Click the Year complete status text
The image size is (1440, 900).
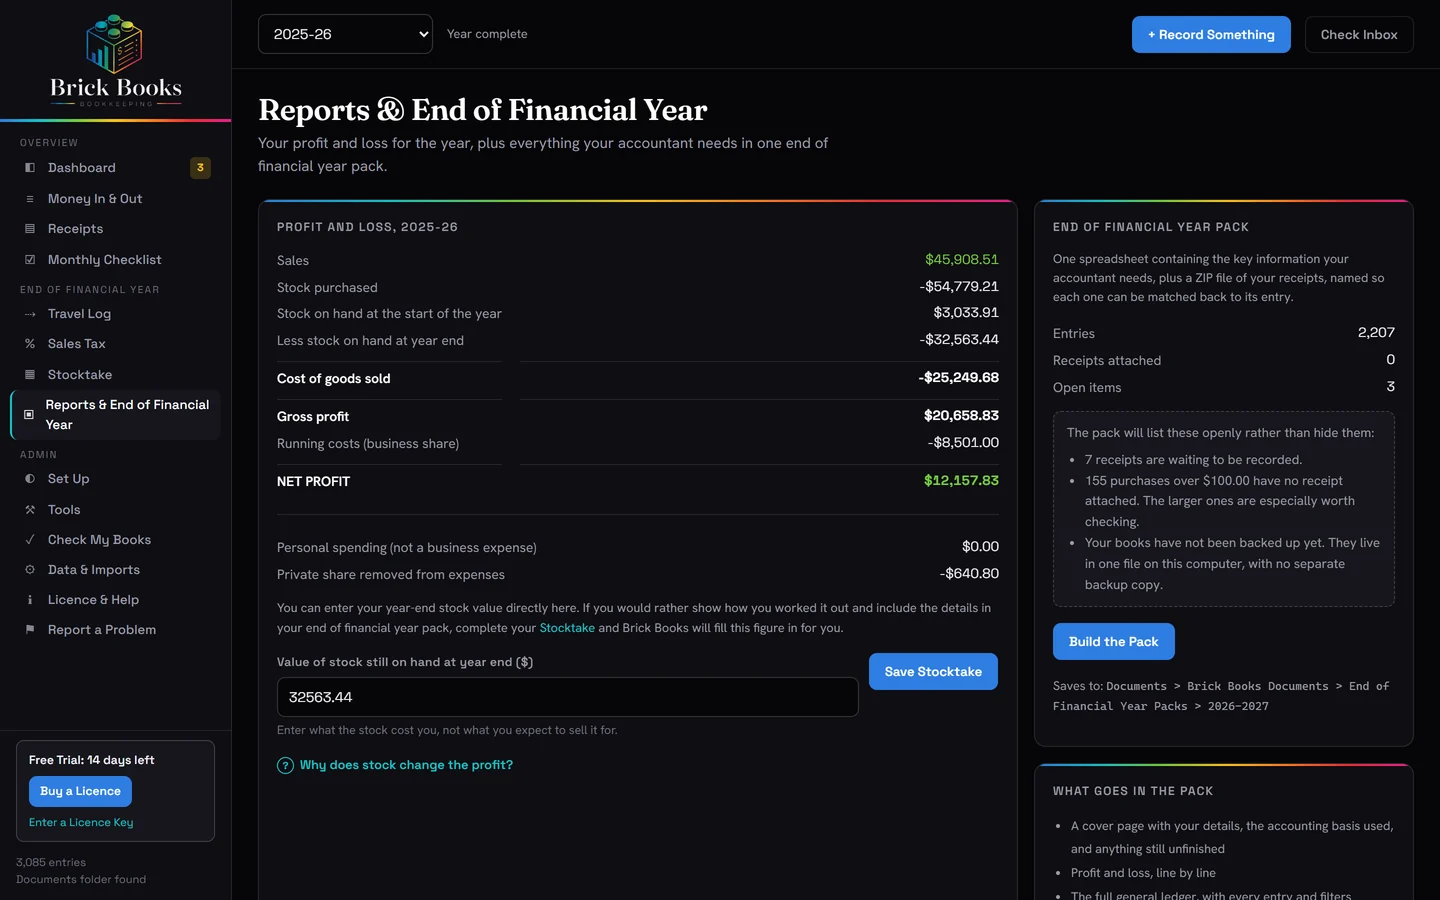(x=487, y=34)
